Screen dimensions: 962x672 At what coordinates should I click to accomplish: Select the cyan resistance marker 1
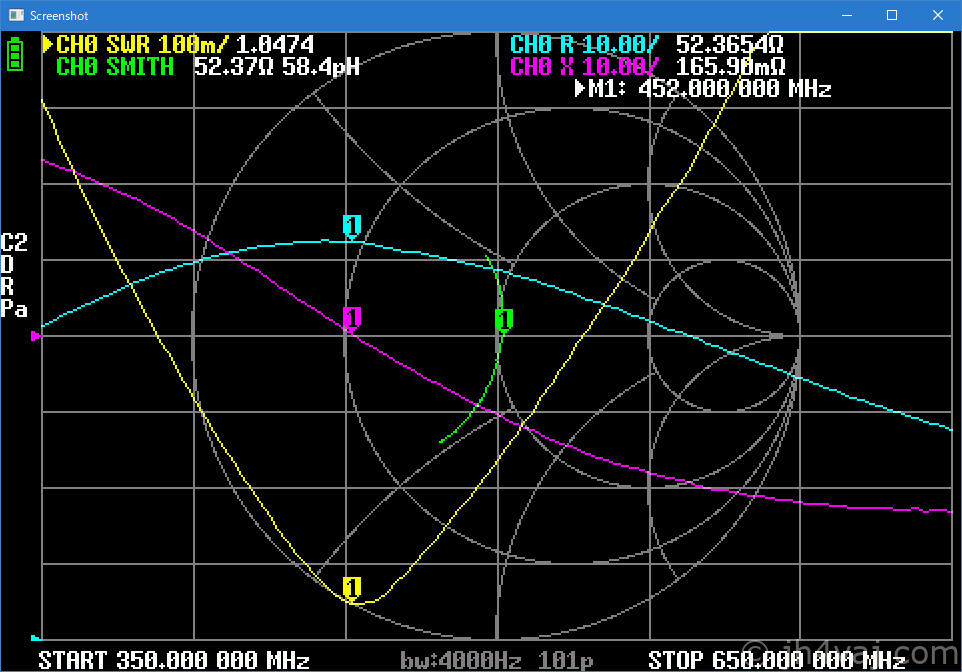click(351, 225)
